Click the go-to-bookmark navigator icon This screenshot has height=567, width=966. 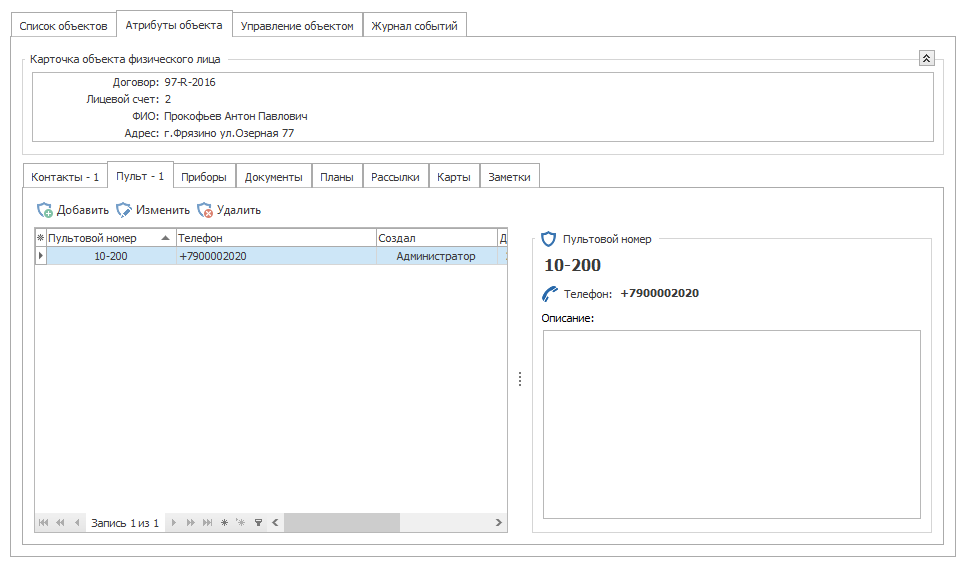coord(241,523)
